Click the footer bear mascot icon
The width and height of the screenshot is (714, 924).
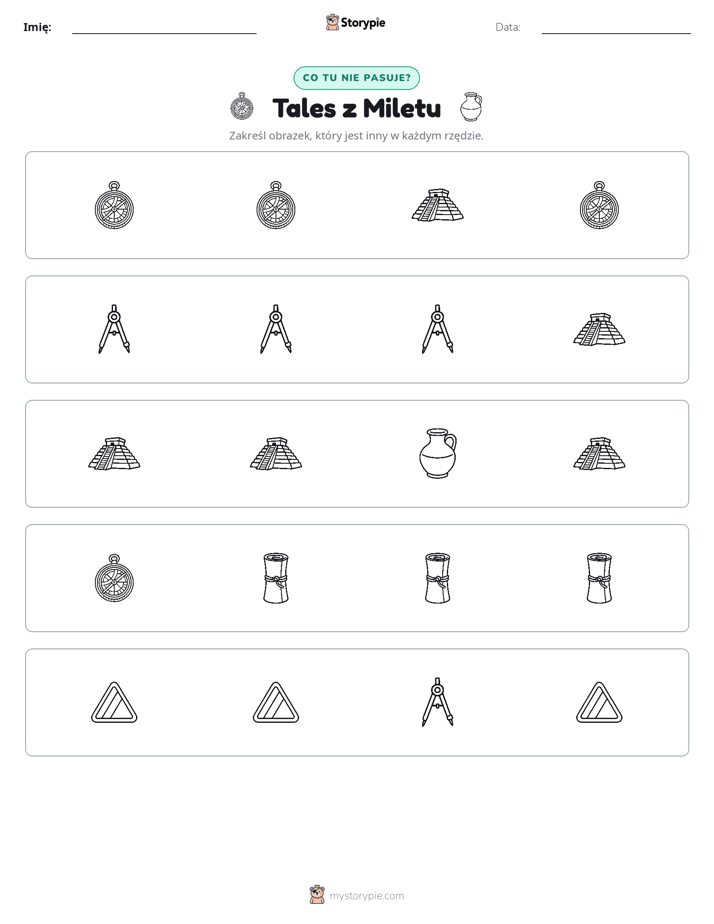(x=318, y=895)
